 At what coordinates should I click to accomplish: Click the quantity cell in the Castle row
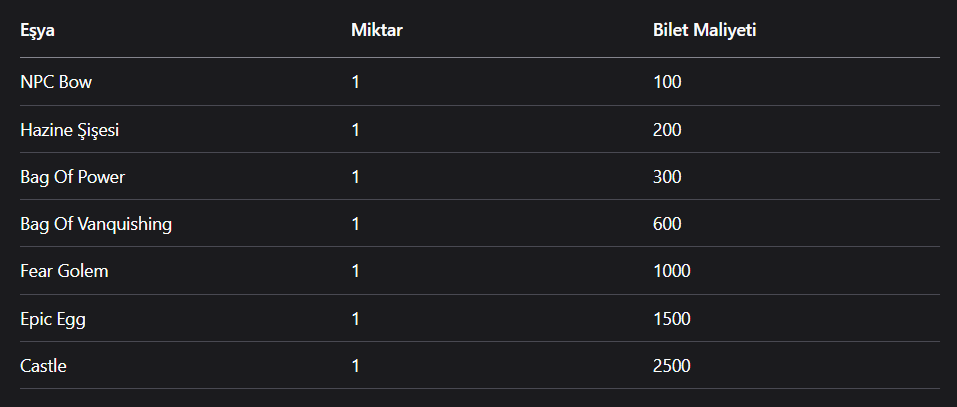tap(356, 366)
